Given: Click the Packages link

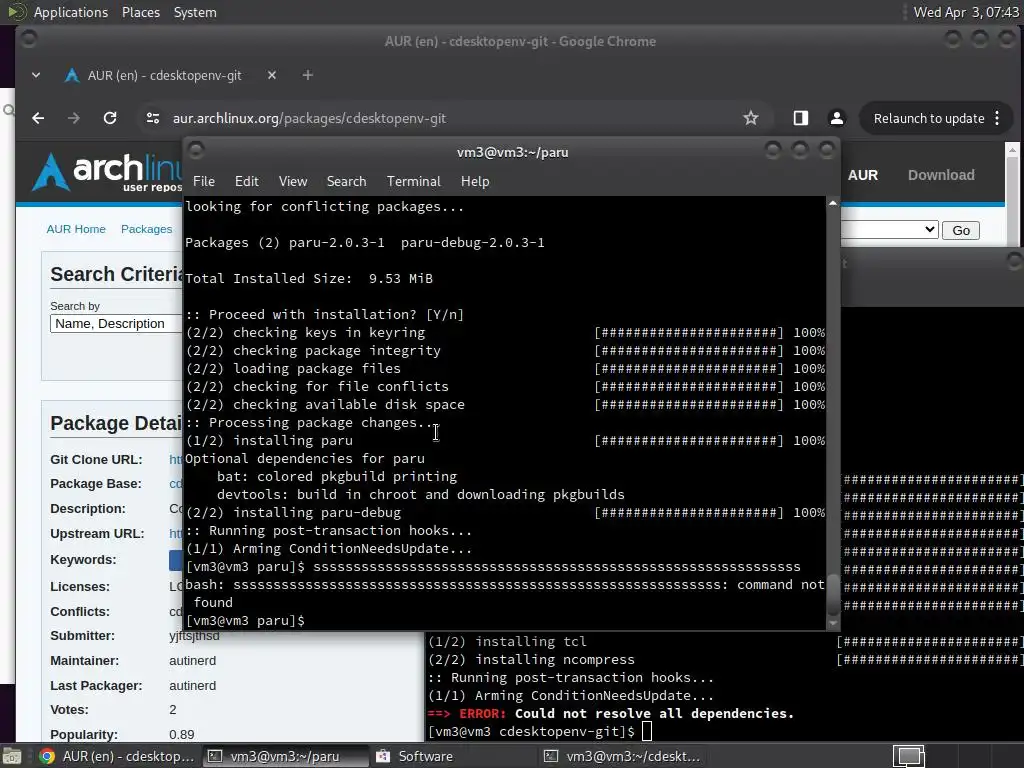Looking at the screenshot, I should (146, 229).
